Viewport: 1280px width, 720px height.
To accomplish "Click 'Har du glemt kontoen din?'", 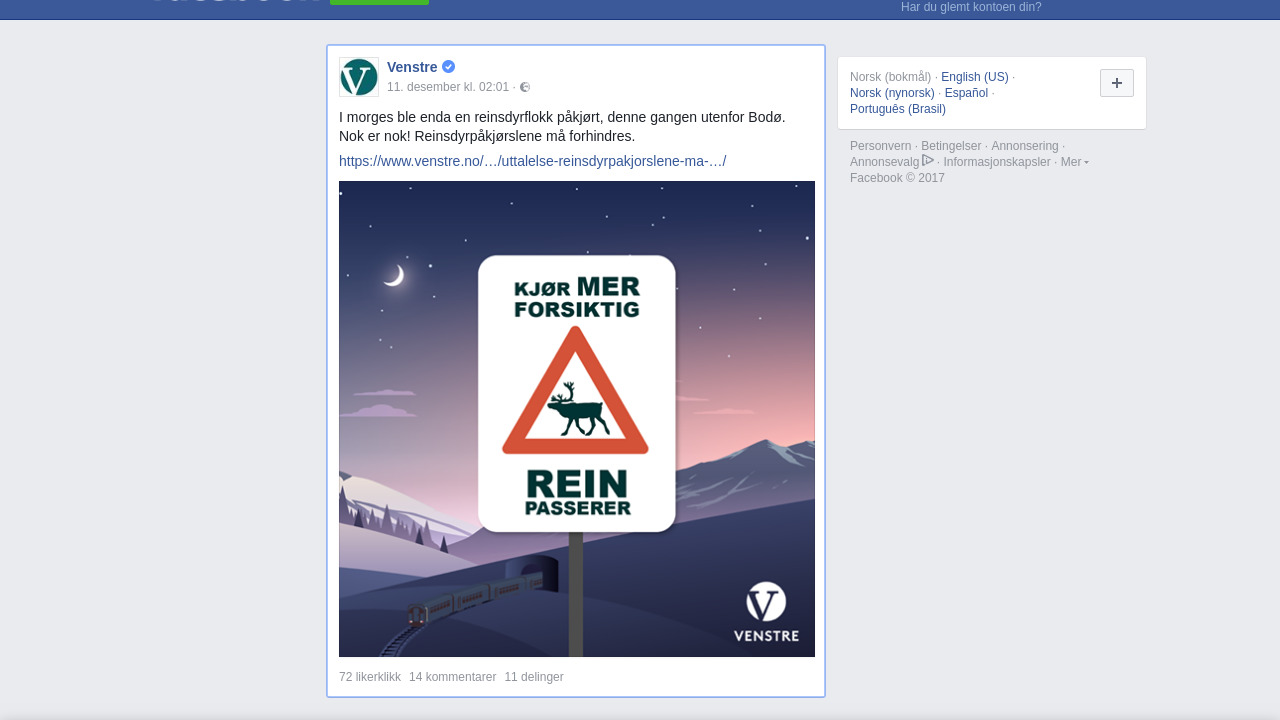I will coord(971,7).
